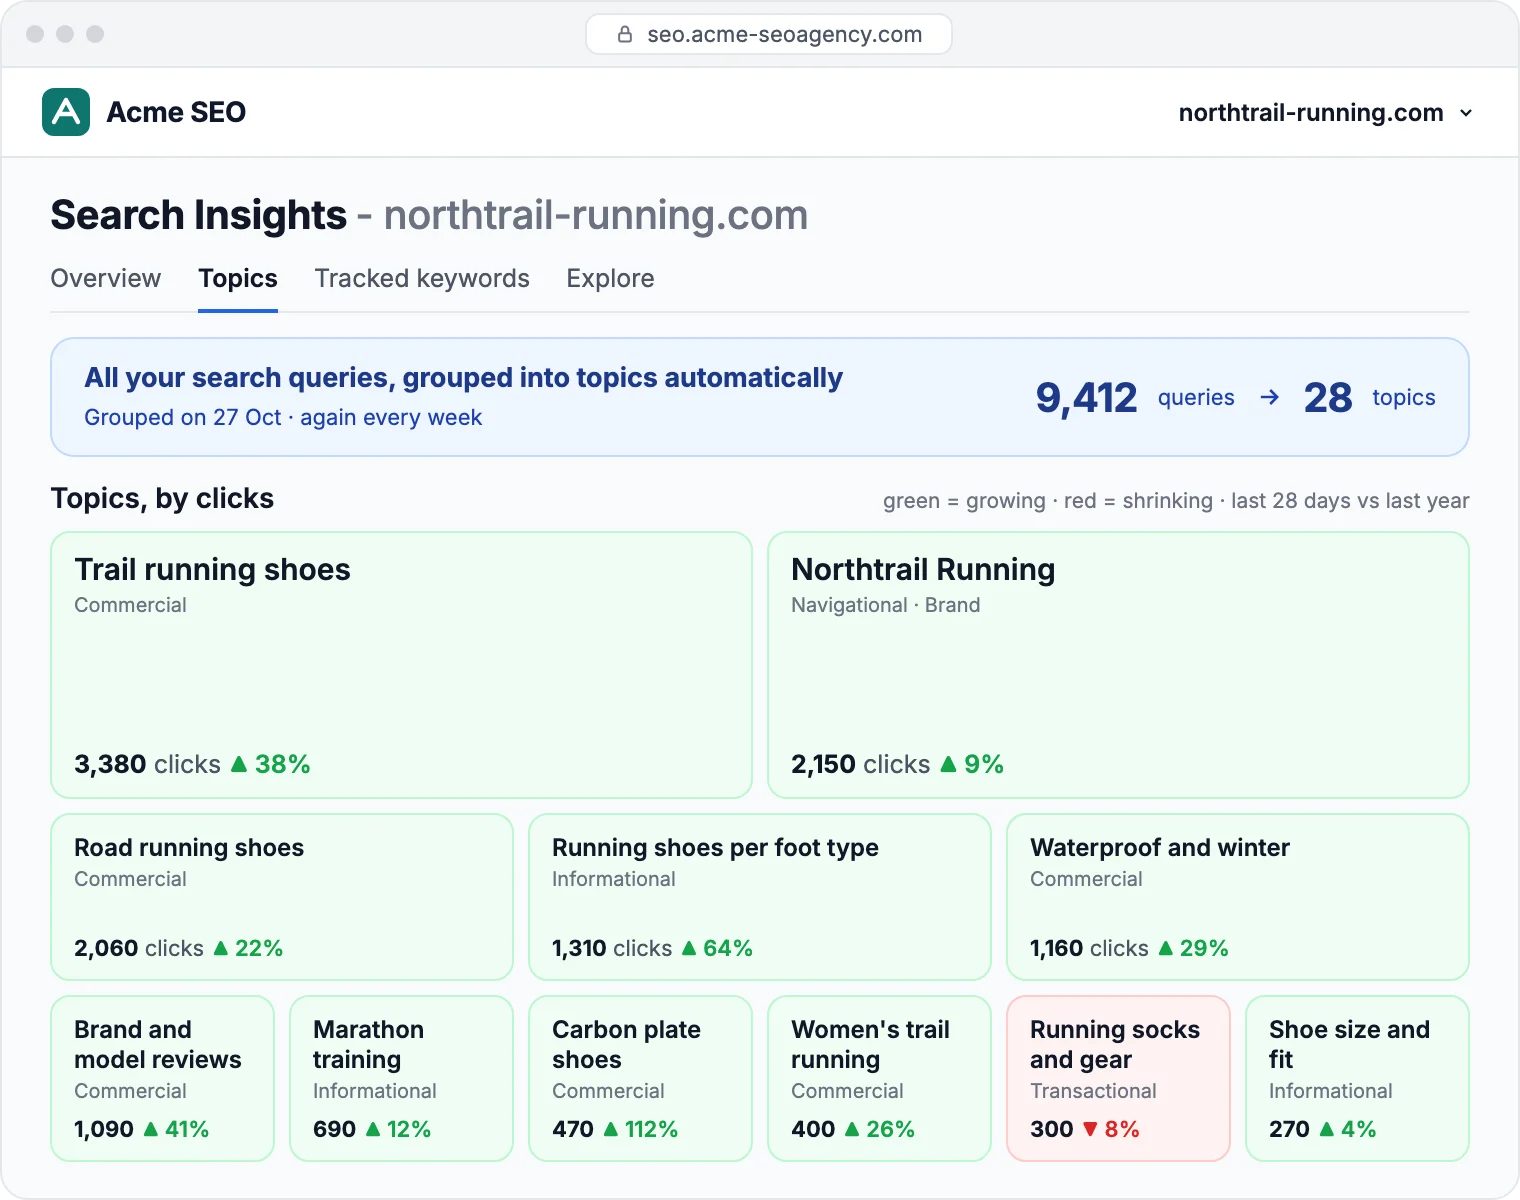Open the Waterproof and winter topic card
The image size is (1520, 1200).
(1238, 897)
